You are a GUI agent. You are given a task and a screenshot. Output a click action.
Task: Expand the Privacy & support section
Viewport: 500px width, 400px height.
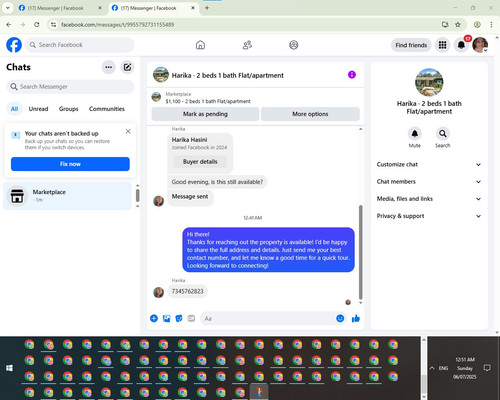coord(429,216)
